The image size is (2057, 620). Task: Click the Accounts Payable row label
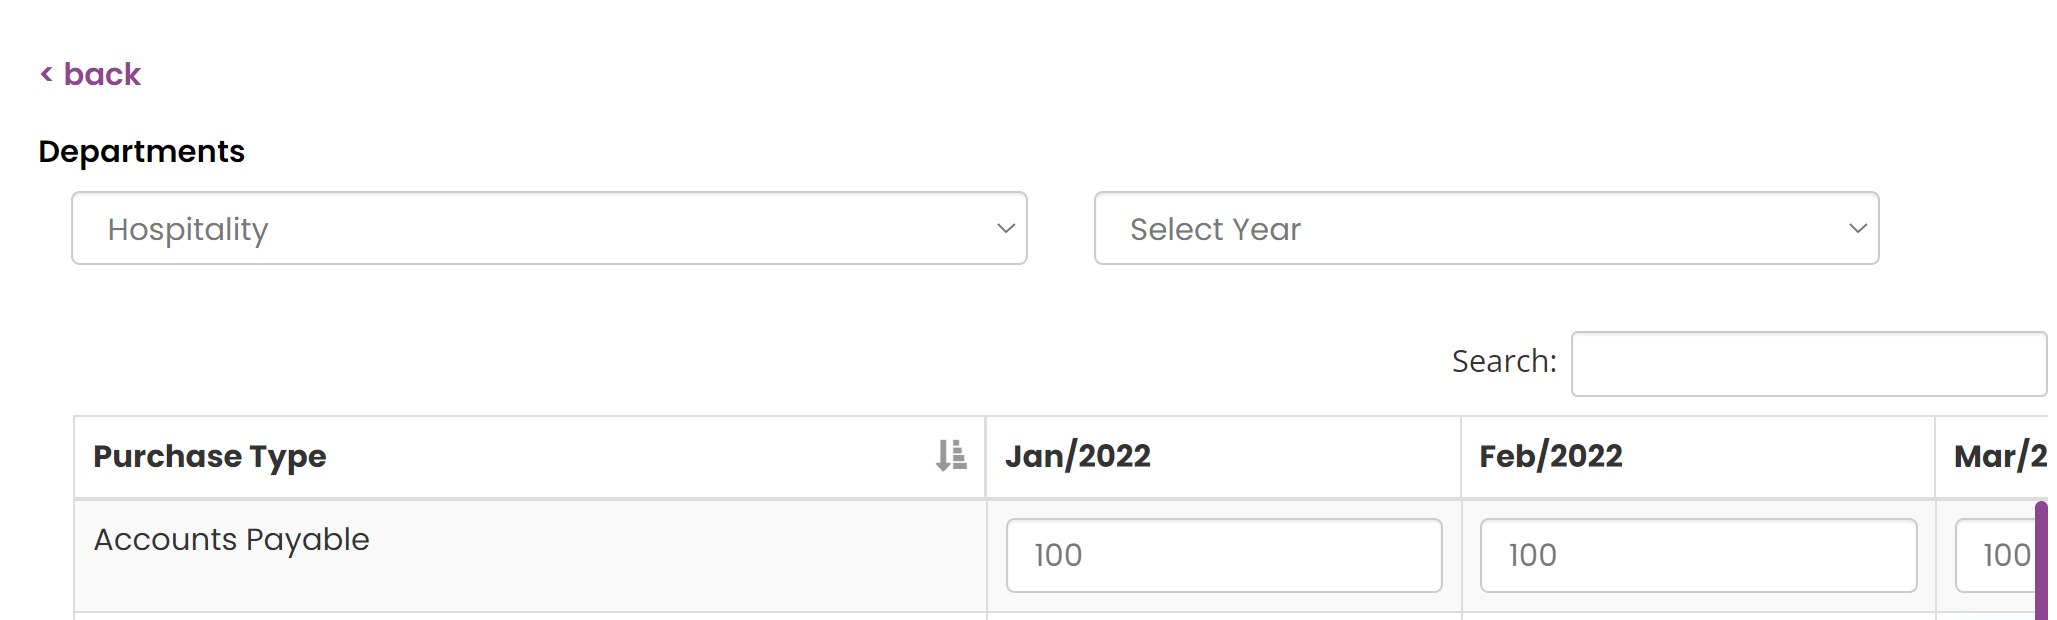tap(232, 540)
